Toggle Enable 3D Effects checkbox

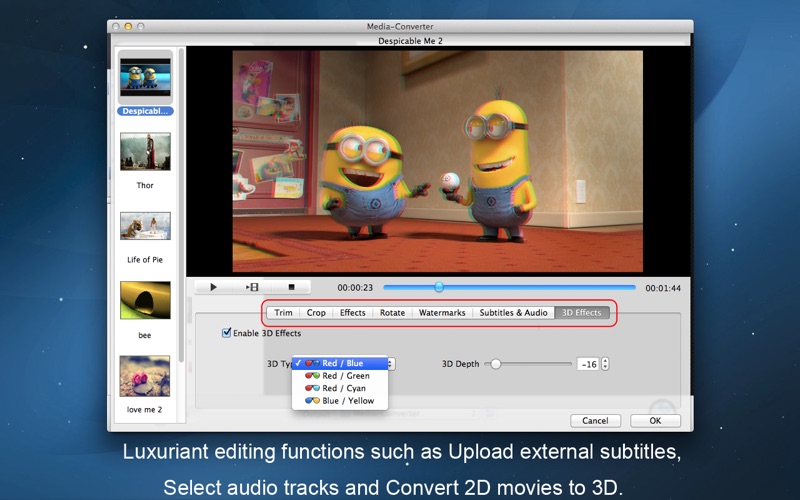coord(227,333)
